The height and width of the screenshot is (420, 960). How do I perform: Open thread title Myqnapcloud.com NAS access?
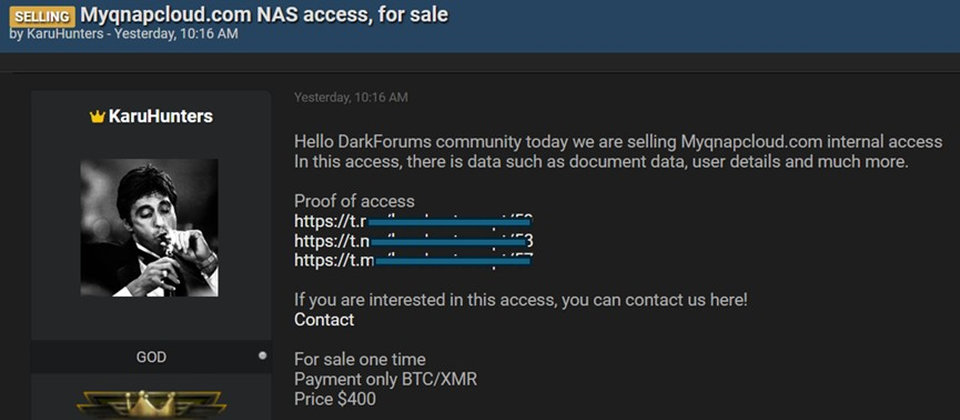pyautogui.click(x=264, y=15)
